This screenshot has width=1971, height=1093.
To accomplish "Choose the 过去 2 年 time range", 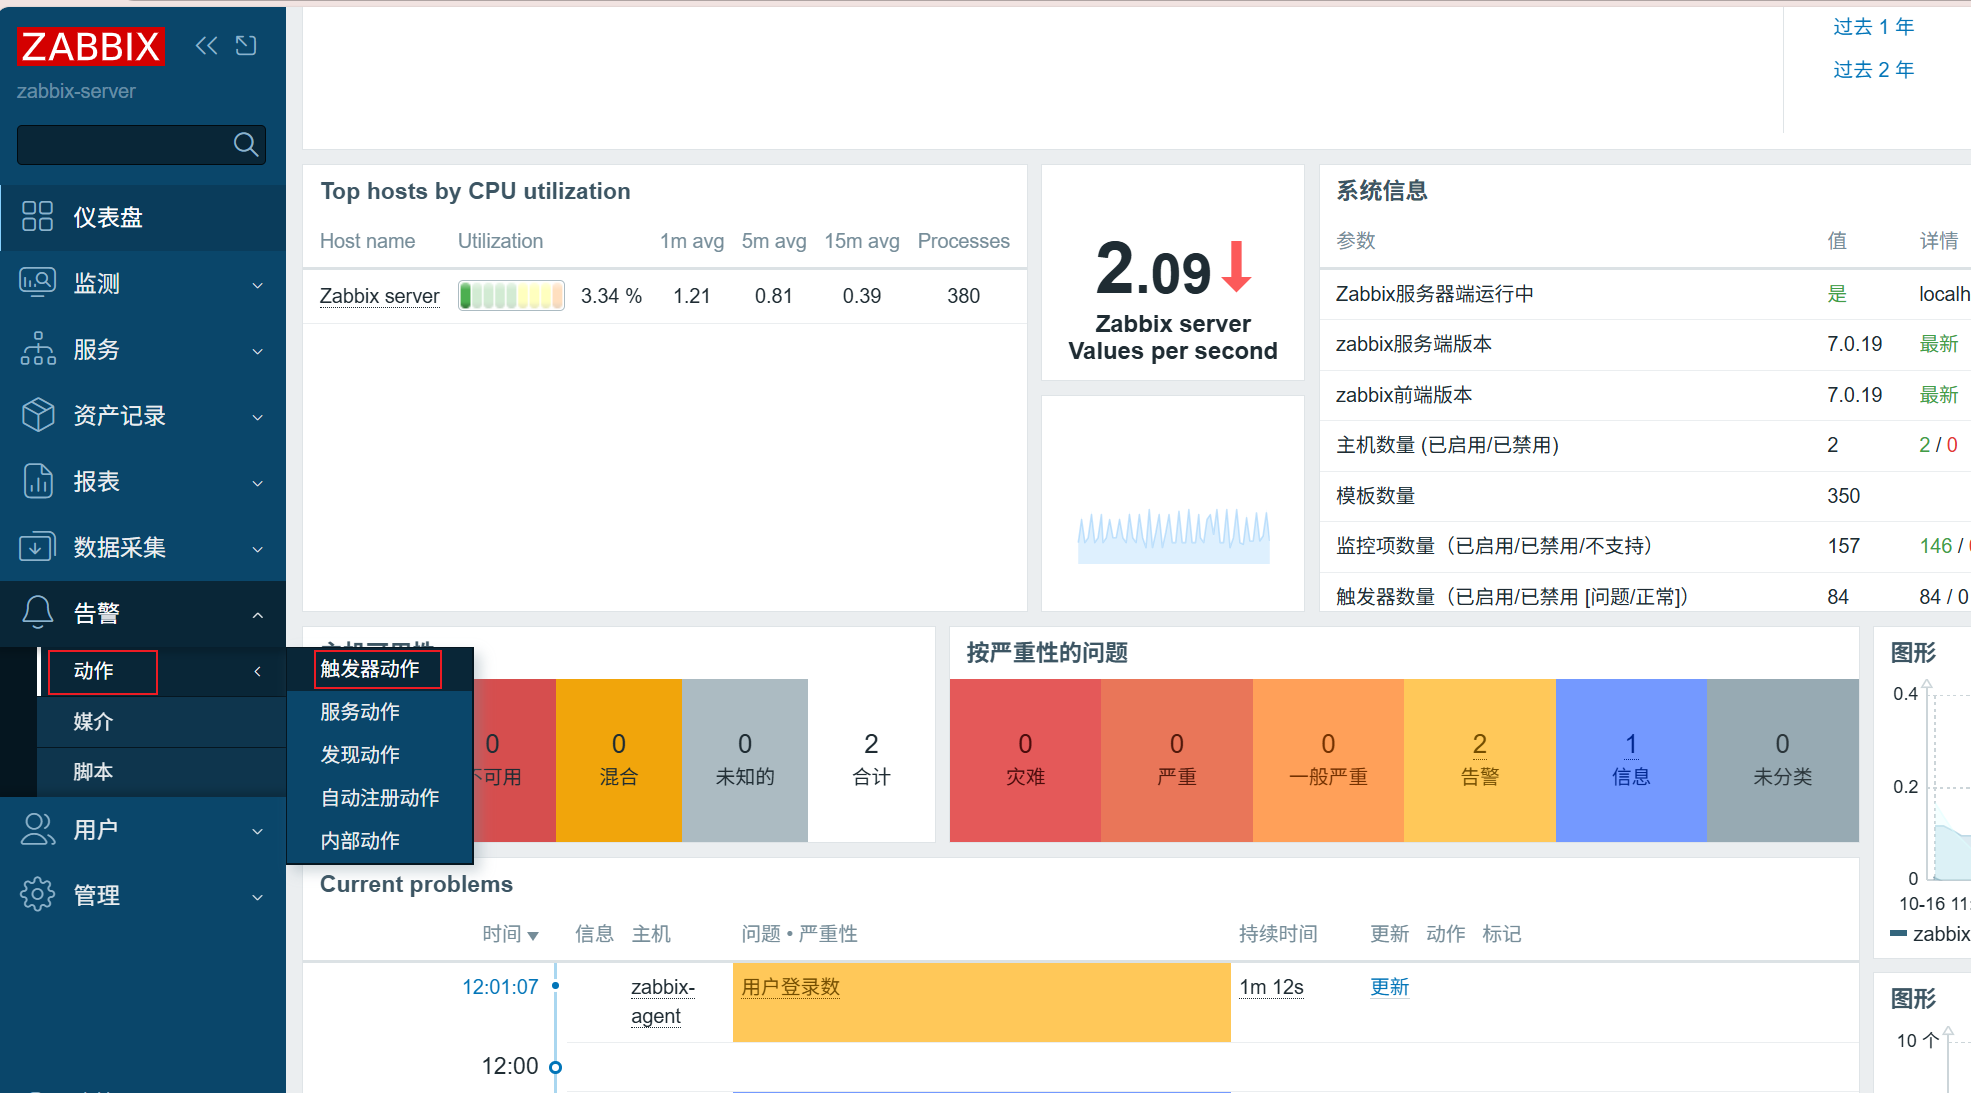I will point(1874,69).
